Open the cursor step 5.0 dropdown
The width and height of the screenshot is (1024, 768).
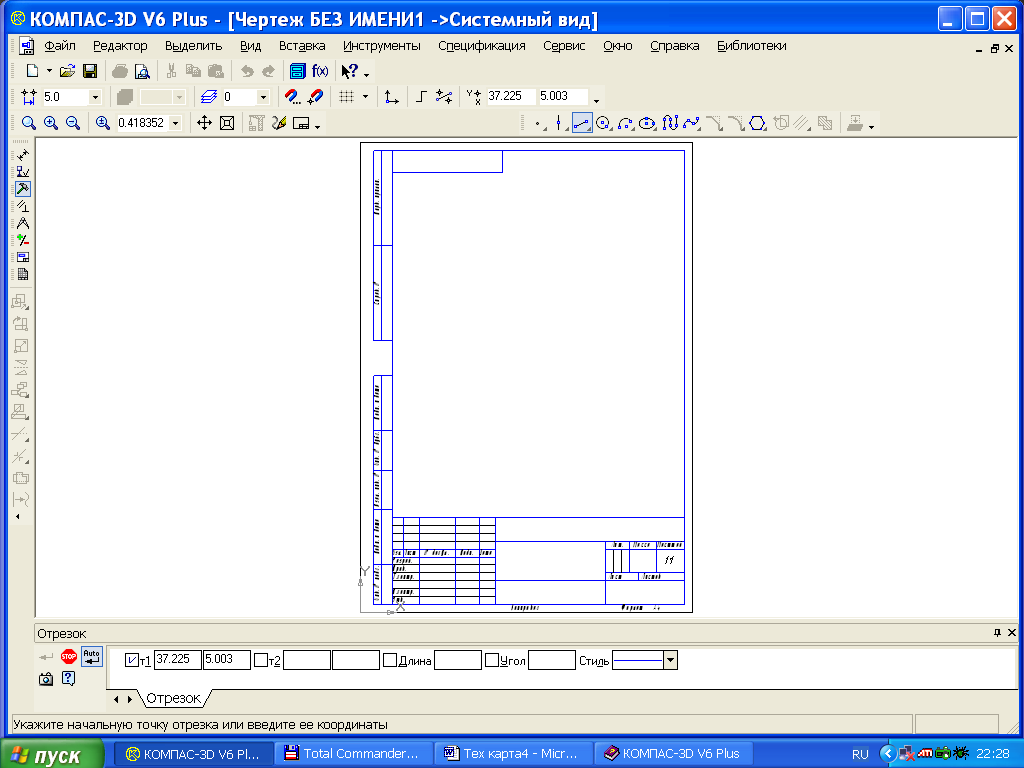pyautogui.click(x=95, y=97)
